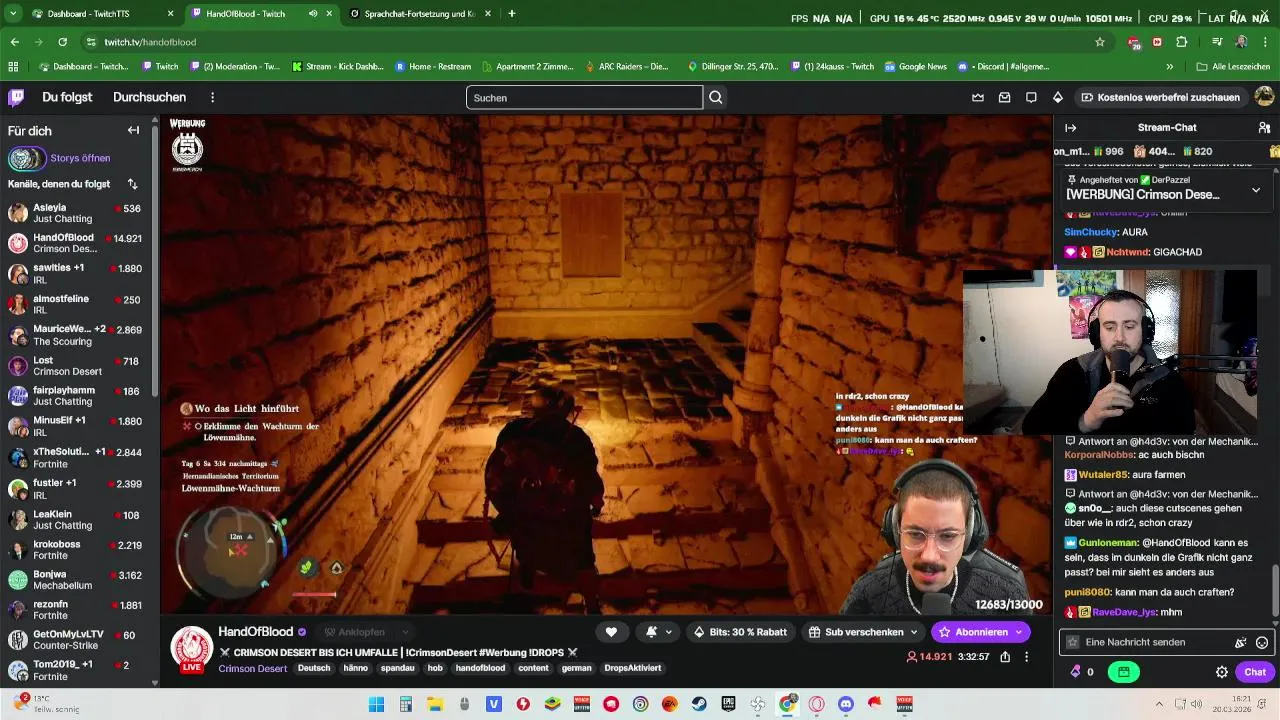Open the apps grid in bookmarks bar
Viewport: 1280px width, 720px height.
[13, 67]
